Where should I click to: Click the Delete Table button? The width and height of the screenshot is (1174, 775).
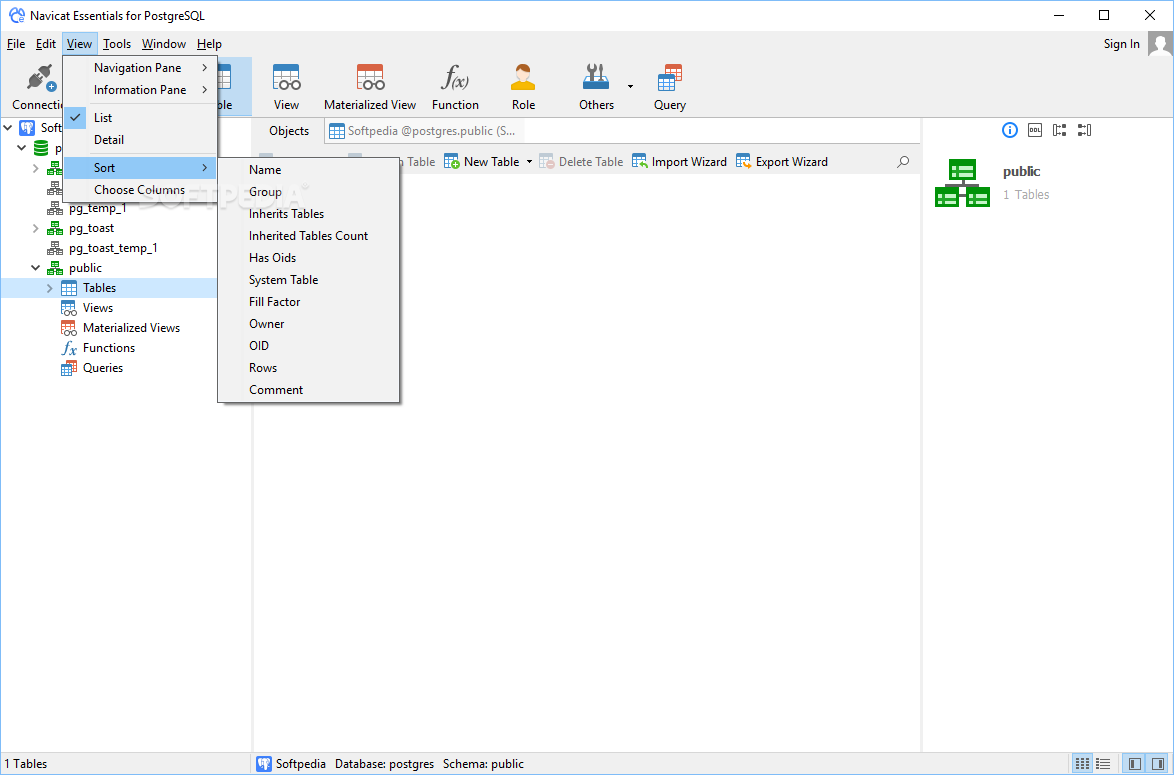581,162
